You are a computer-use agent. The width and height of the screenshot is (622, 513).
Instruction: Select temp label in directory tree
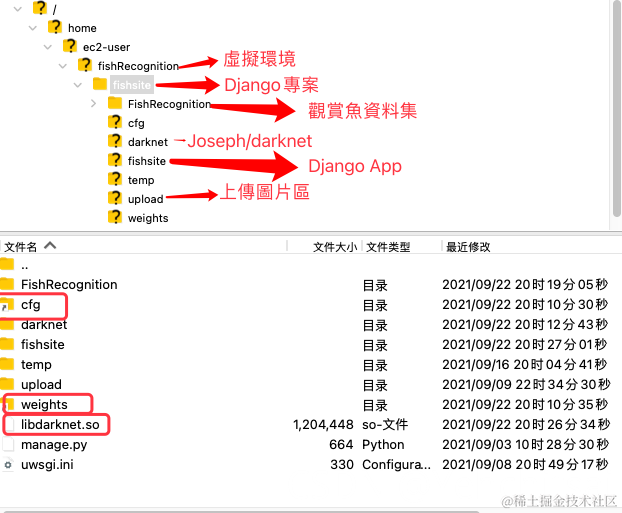pyautogui.click(x=141, y=181)
